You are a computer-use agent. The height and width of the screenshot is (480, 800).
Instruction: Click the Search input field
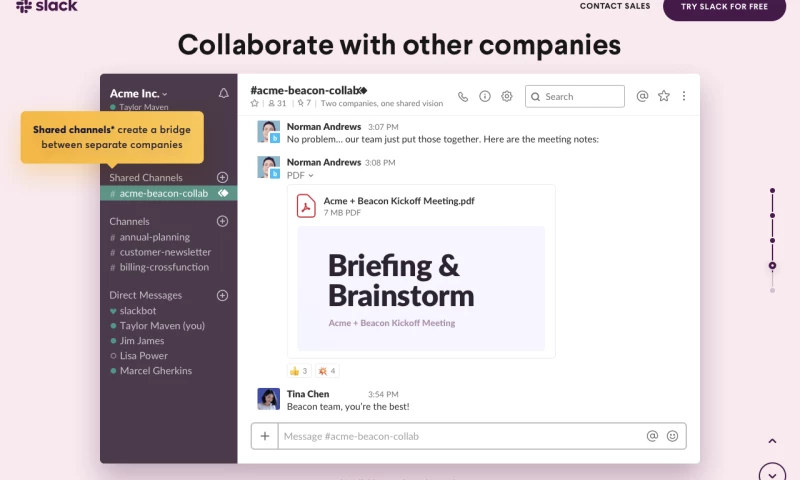575,97
